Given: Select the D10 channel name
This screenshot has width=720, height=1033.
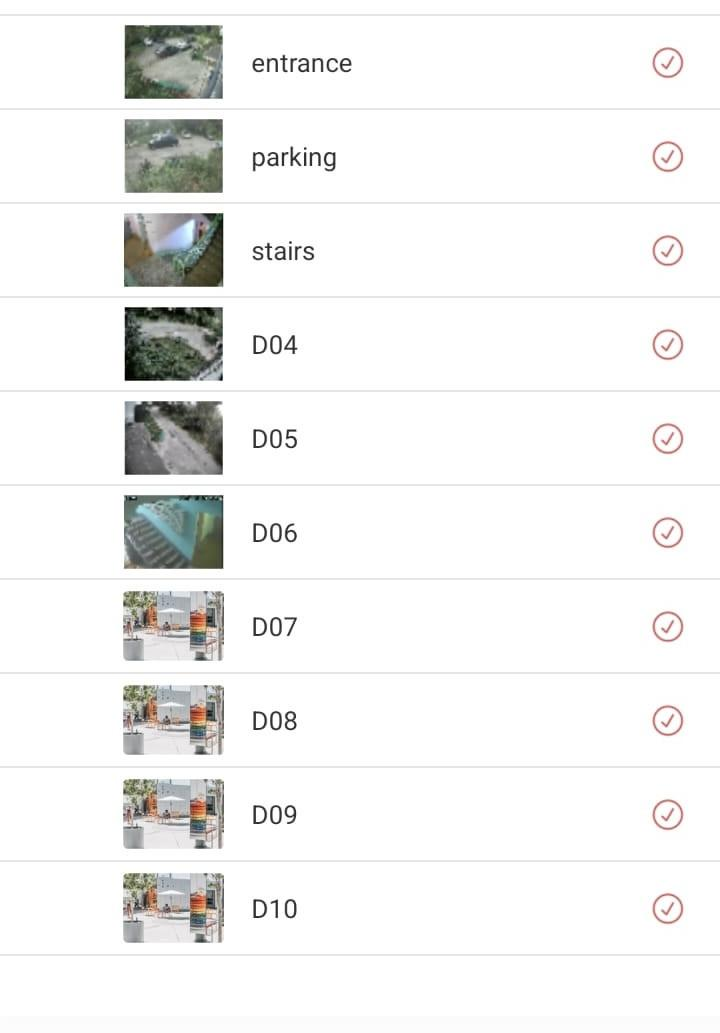Looking at the screenshot, I should click(x=274, y=909).
